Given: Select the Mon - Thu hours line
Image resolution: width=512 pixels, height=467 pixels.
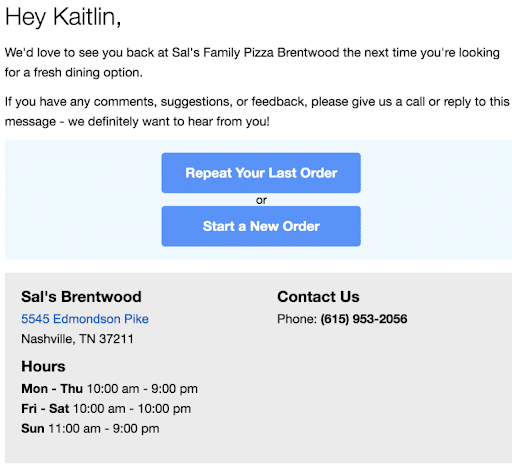Looking at the screenshot, I should pyautogui.click(x=109, y=389).
